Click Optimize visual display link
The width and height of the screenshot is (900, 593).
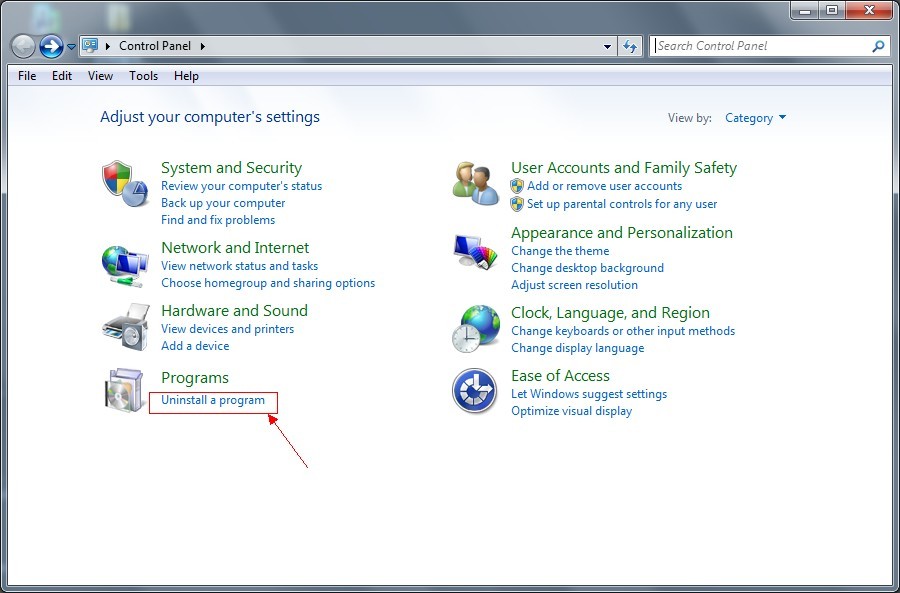[572, 411]
